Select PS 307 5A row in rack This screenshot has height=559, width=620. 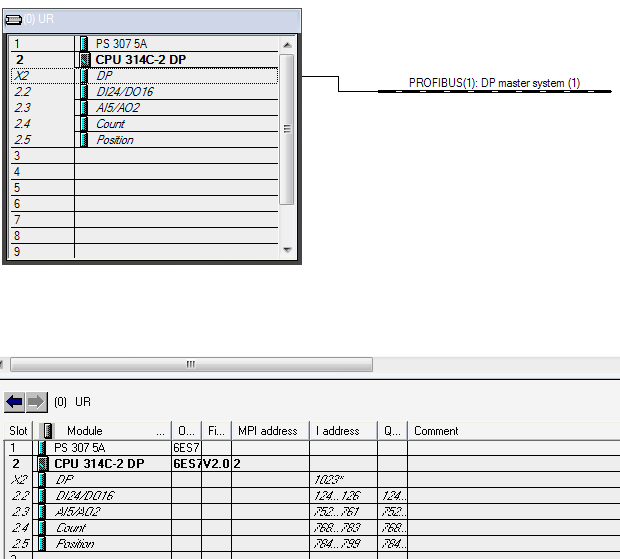tap(144, 43)
